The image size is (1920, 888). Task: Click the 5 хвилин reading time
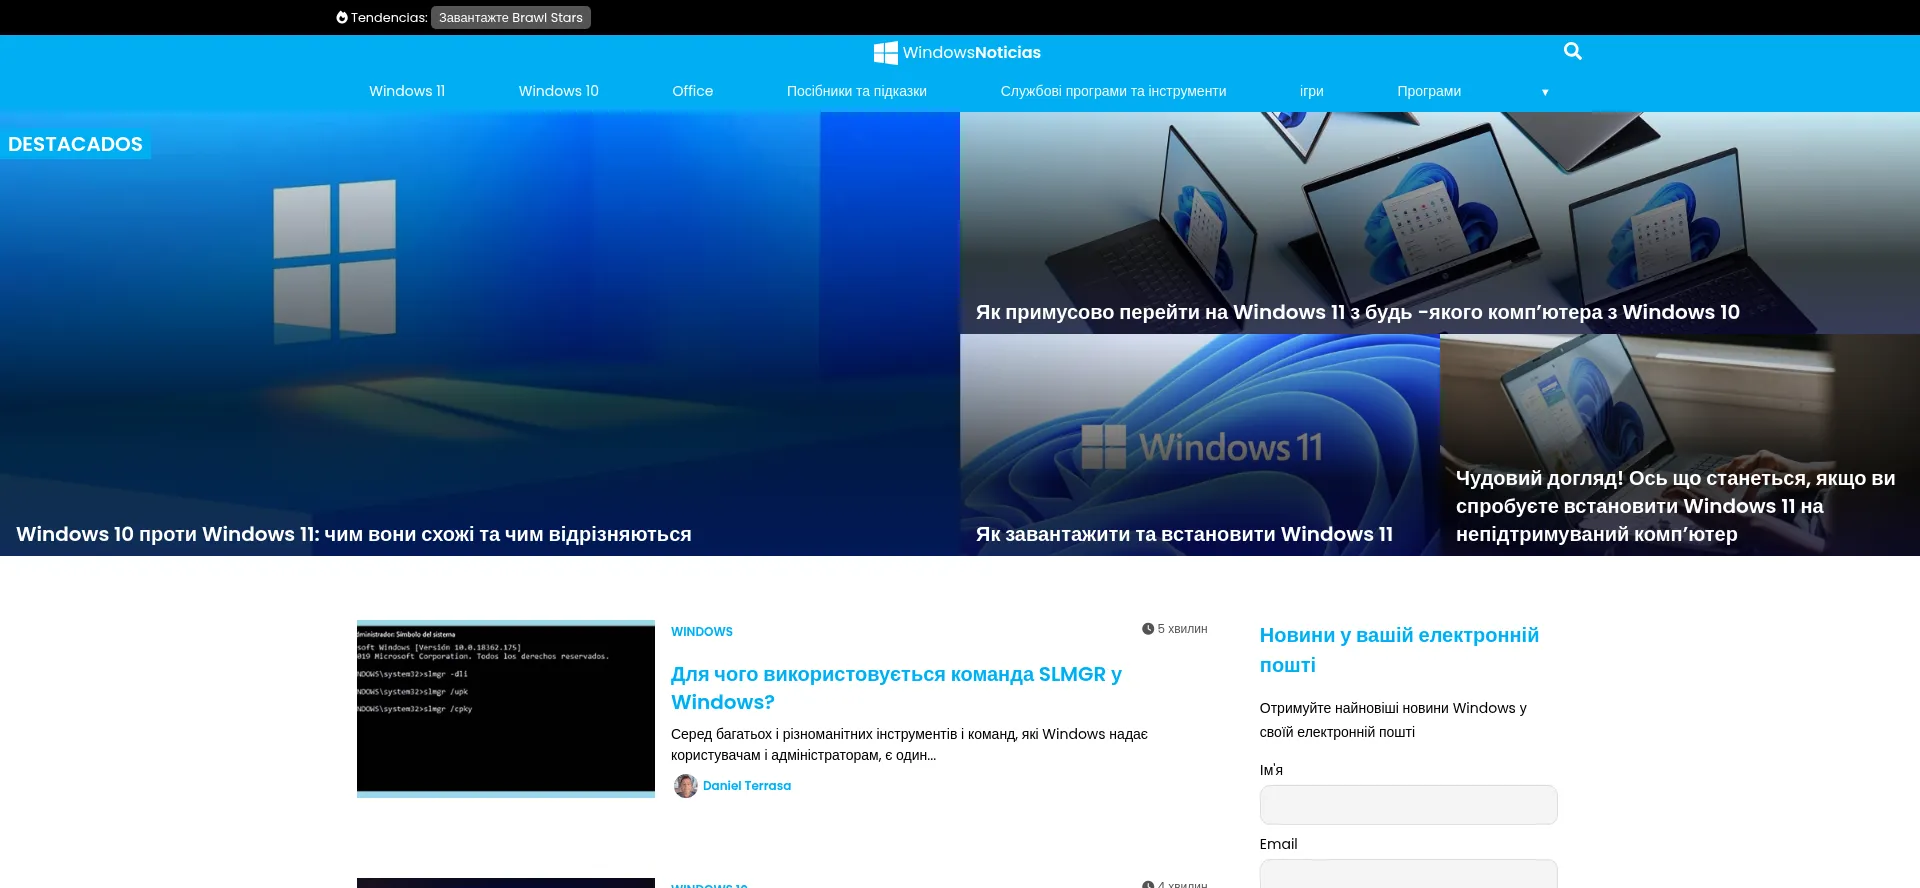tap(1182, 629)
